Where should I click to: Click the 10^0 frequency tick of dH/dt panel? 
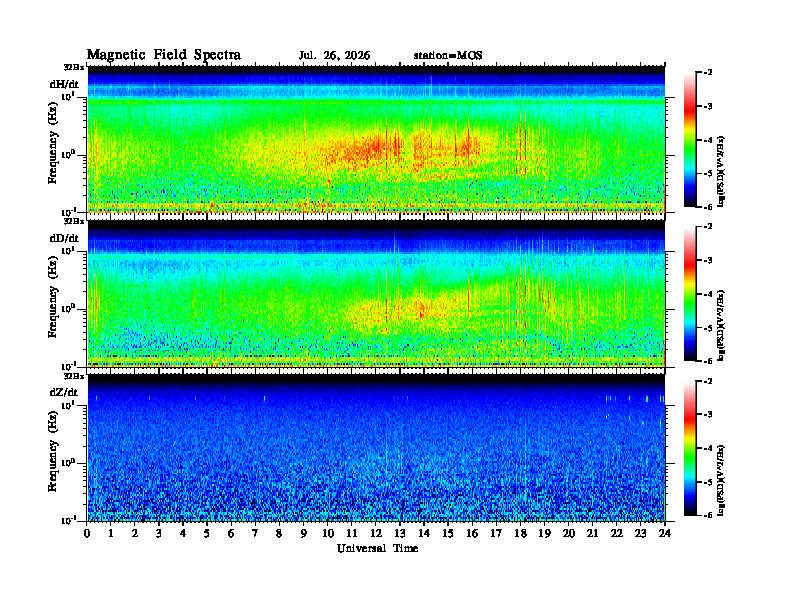click(x=69, y=154)
